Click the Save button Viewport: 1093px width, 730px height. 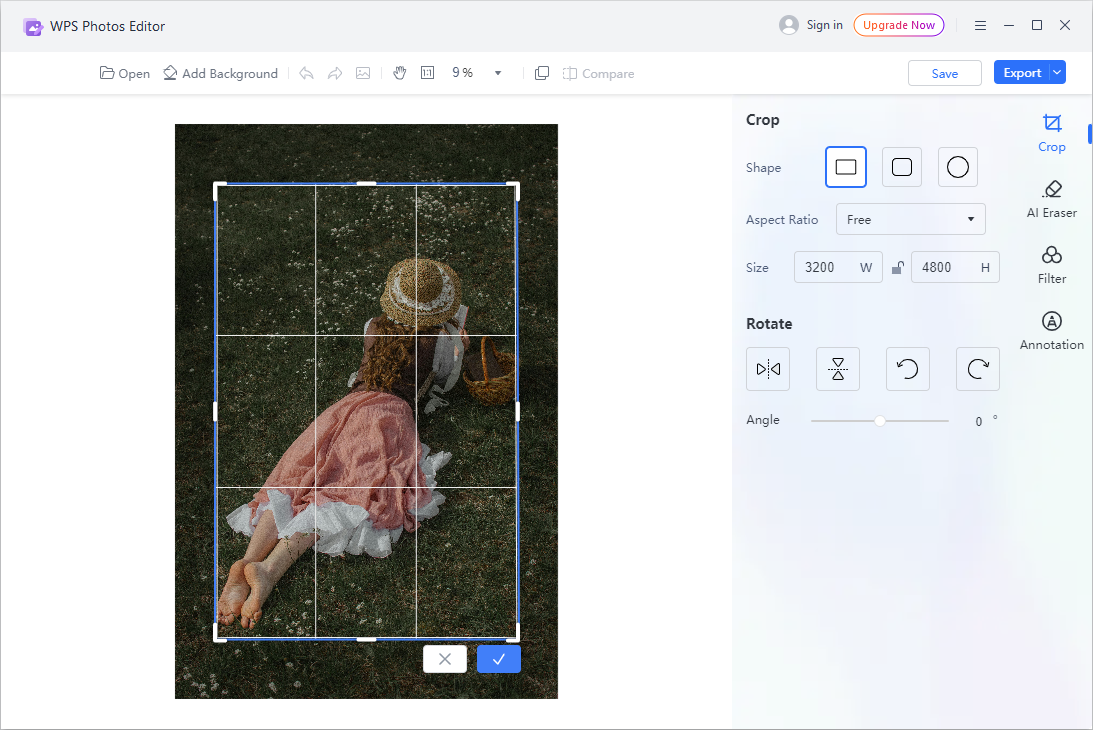[x=944, y=73]
